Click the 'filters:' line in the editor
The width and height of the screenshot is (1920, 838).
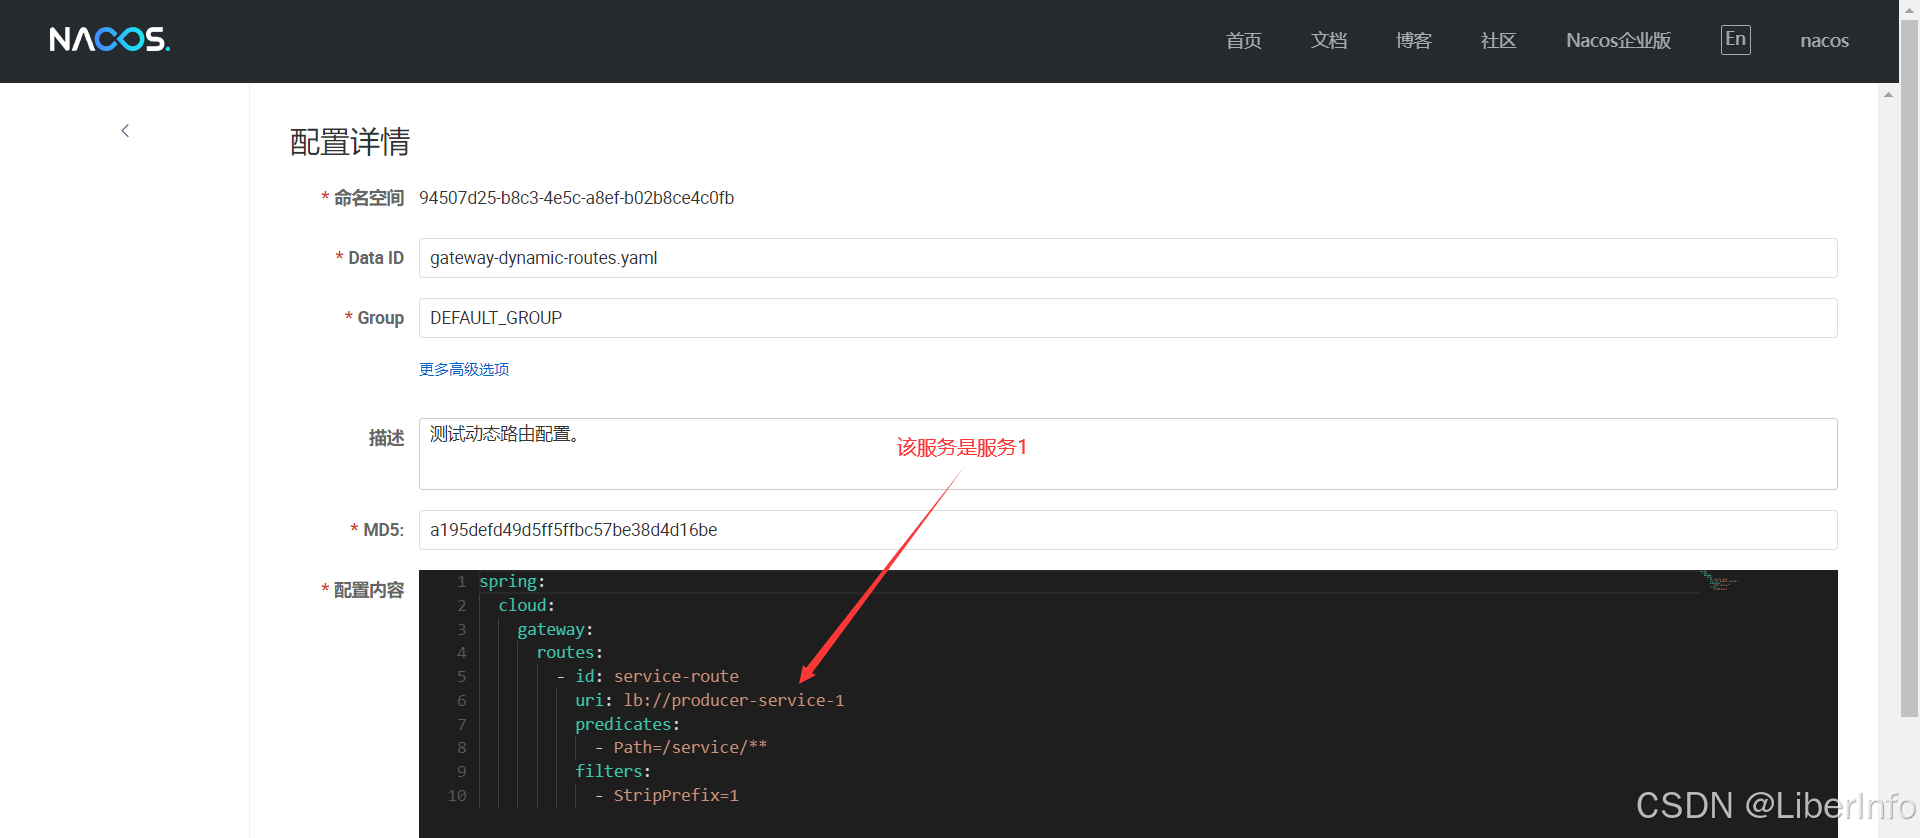coord(613,771)
